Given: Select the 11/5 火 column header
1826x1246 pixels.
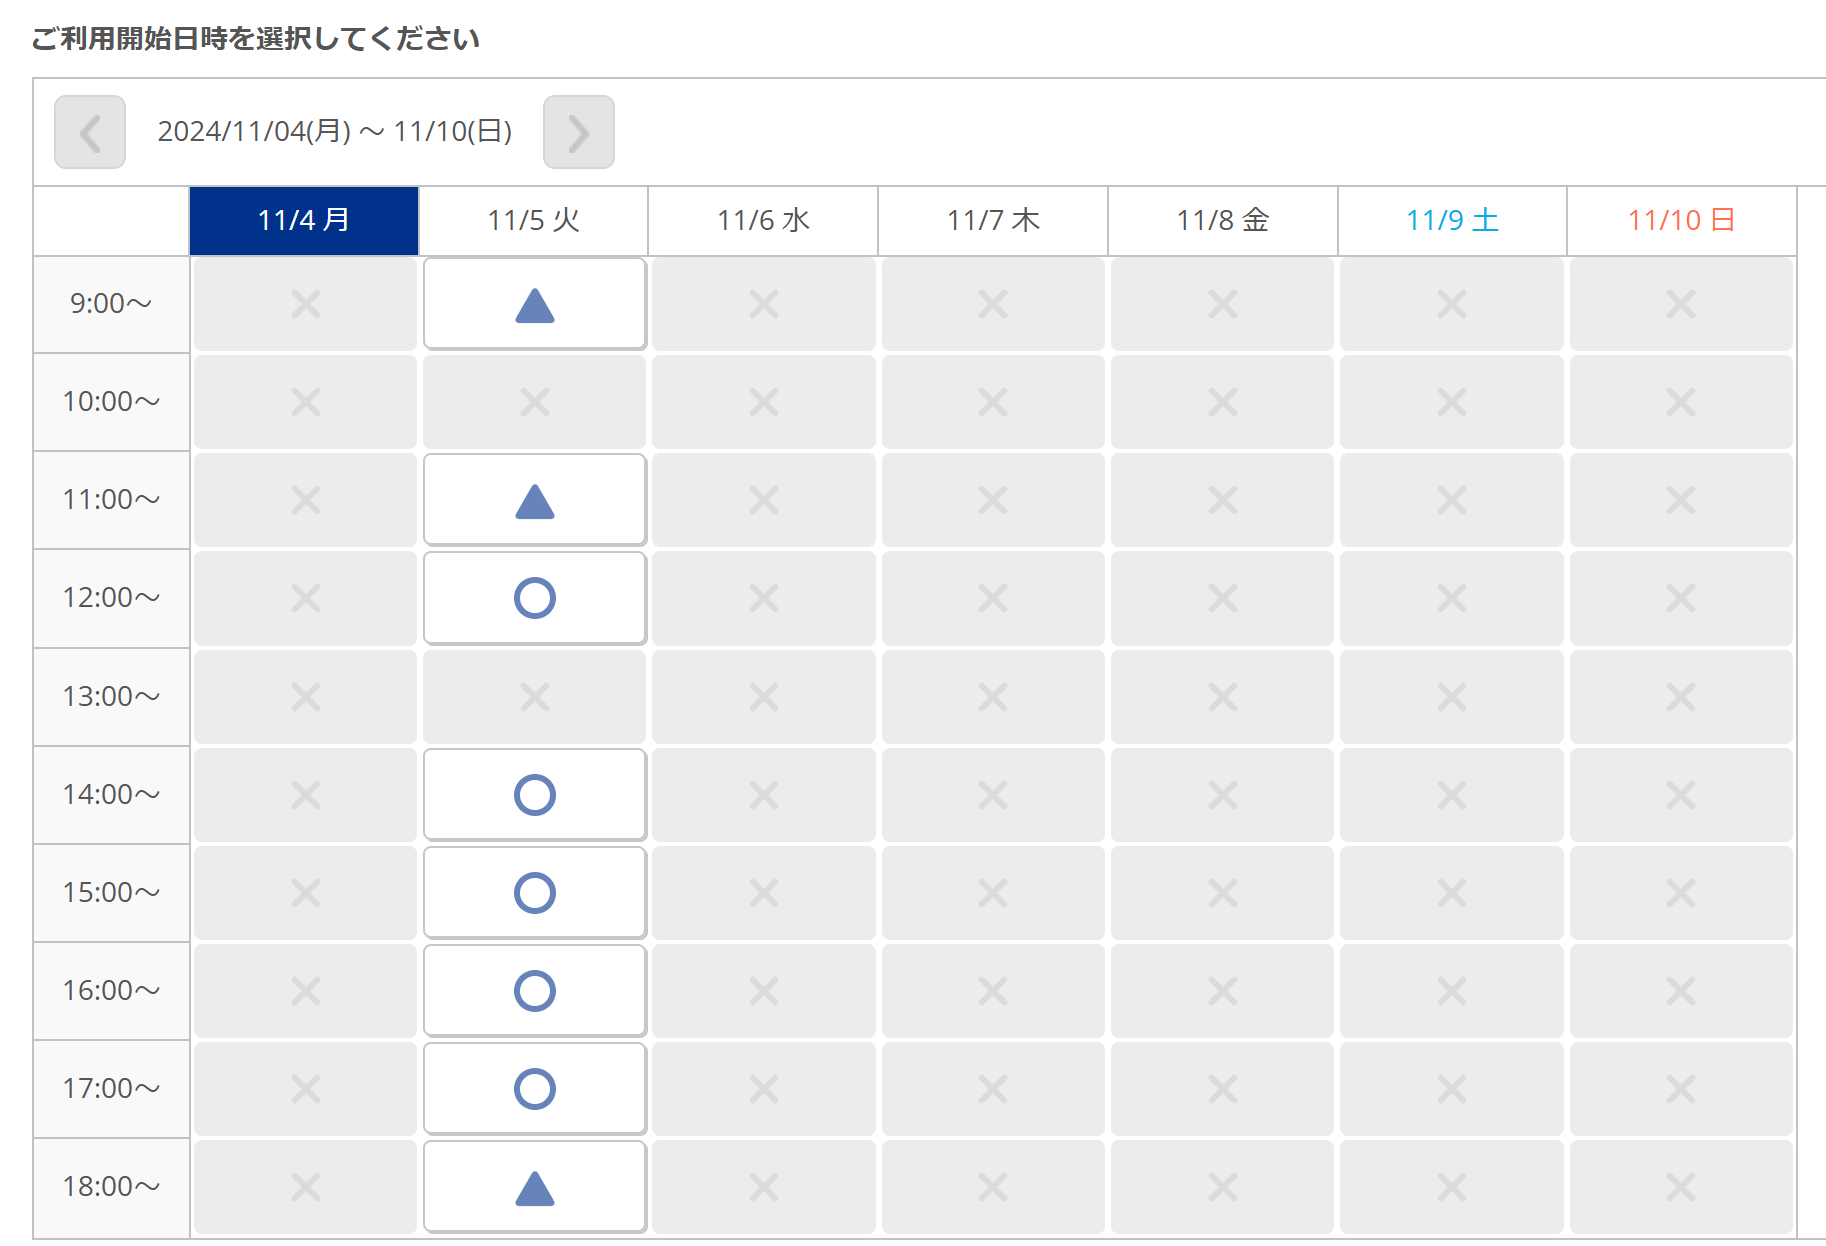Looking at the screenshot, I should pyautogui.click(x=534, y=220).
